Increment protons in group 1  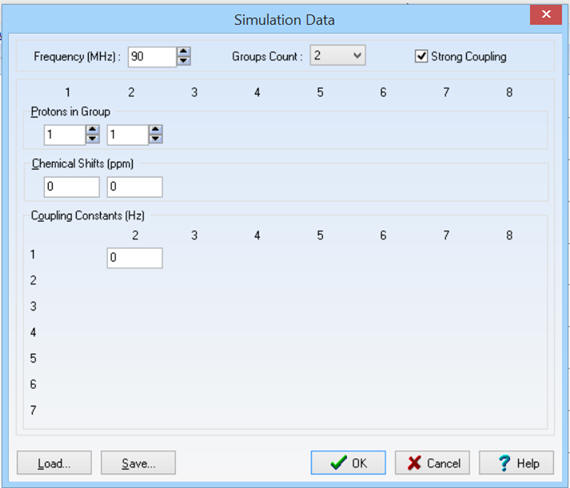point(92,130)
